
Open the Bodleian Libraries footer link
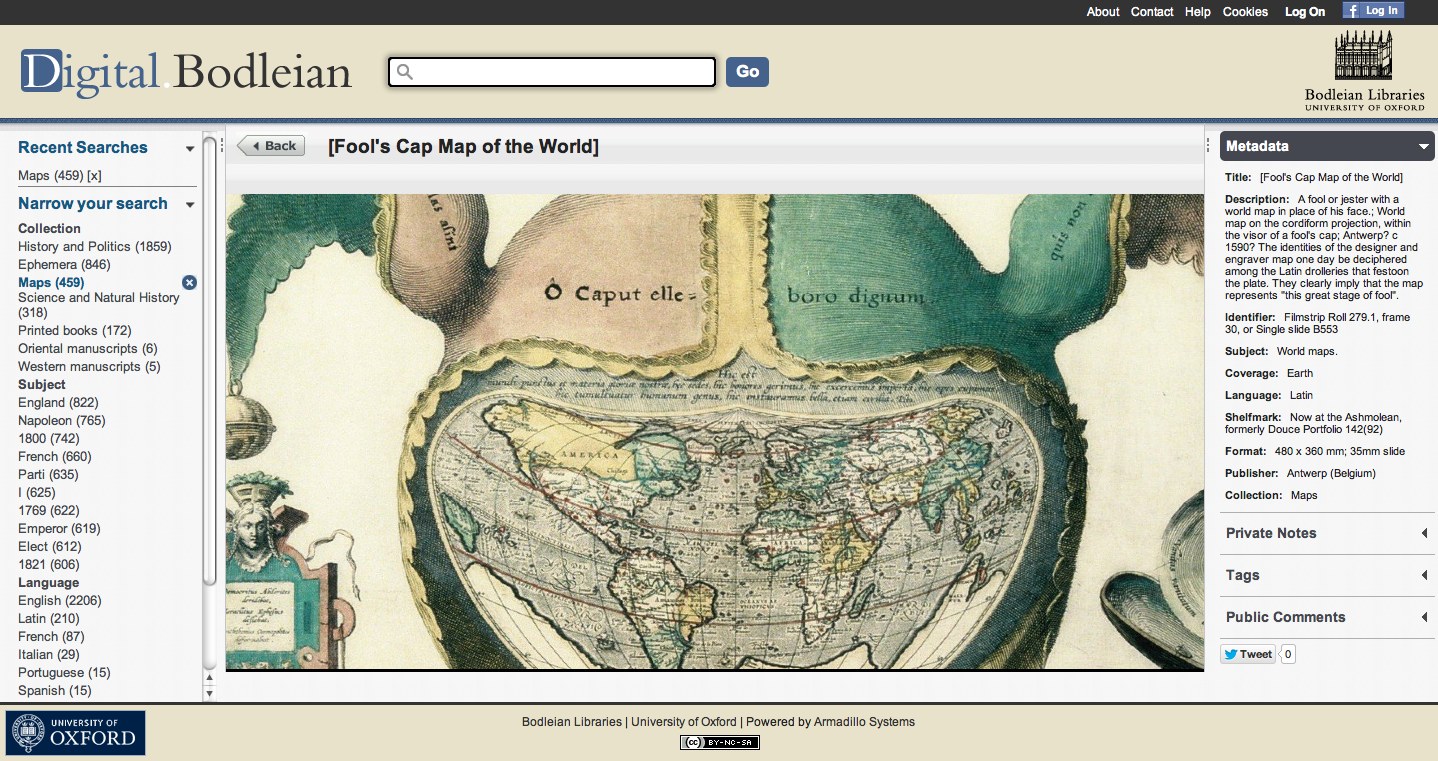(x=572, y=722)
